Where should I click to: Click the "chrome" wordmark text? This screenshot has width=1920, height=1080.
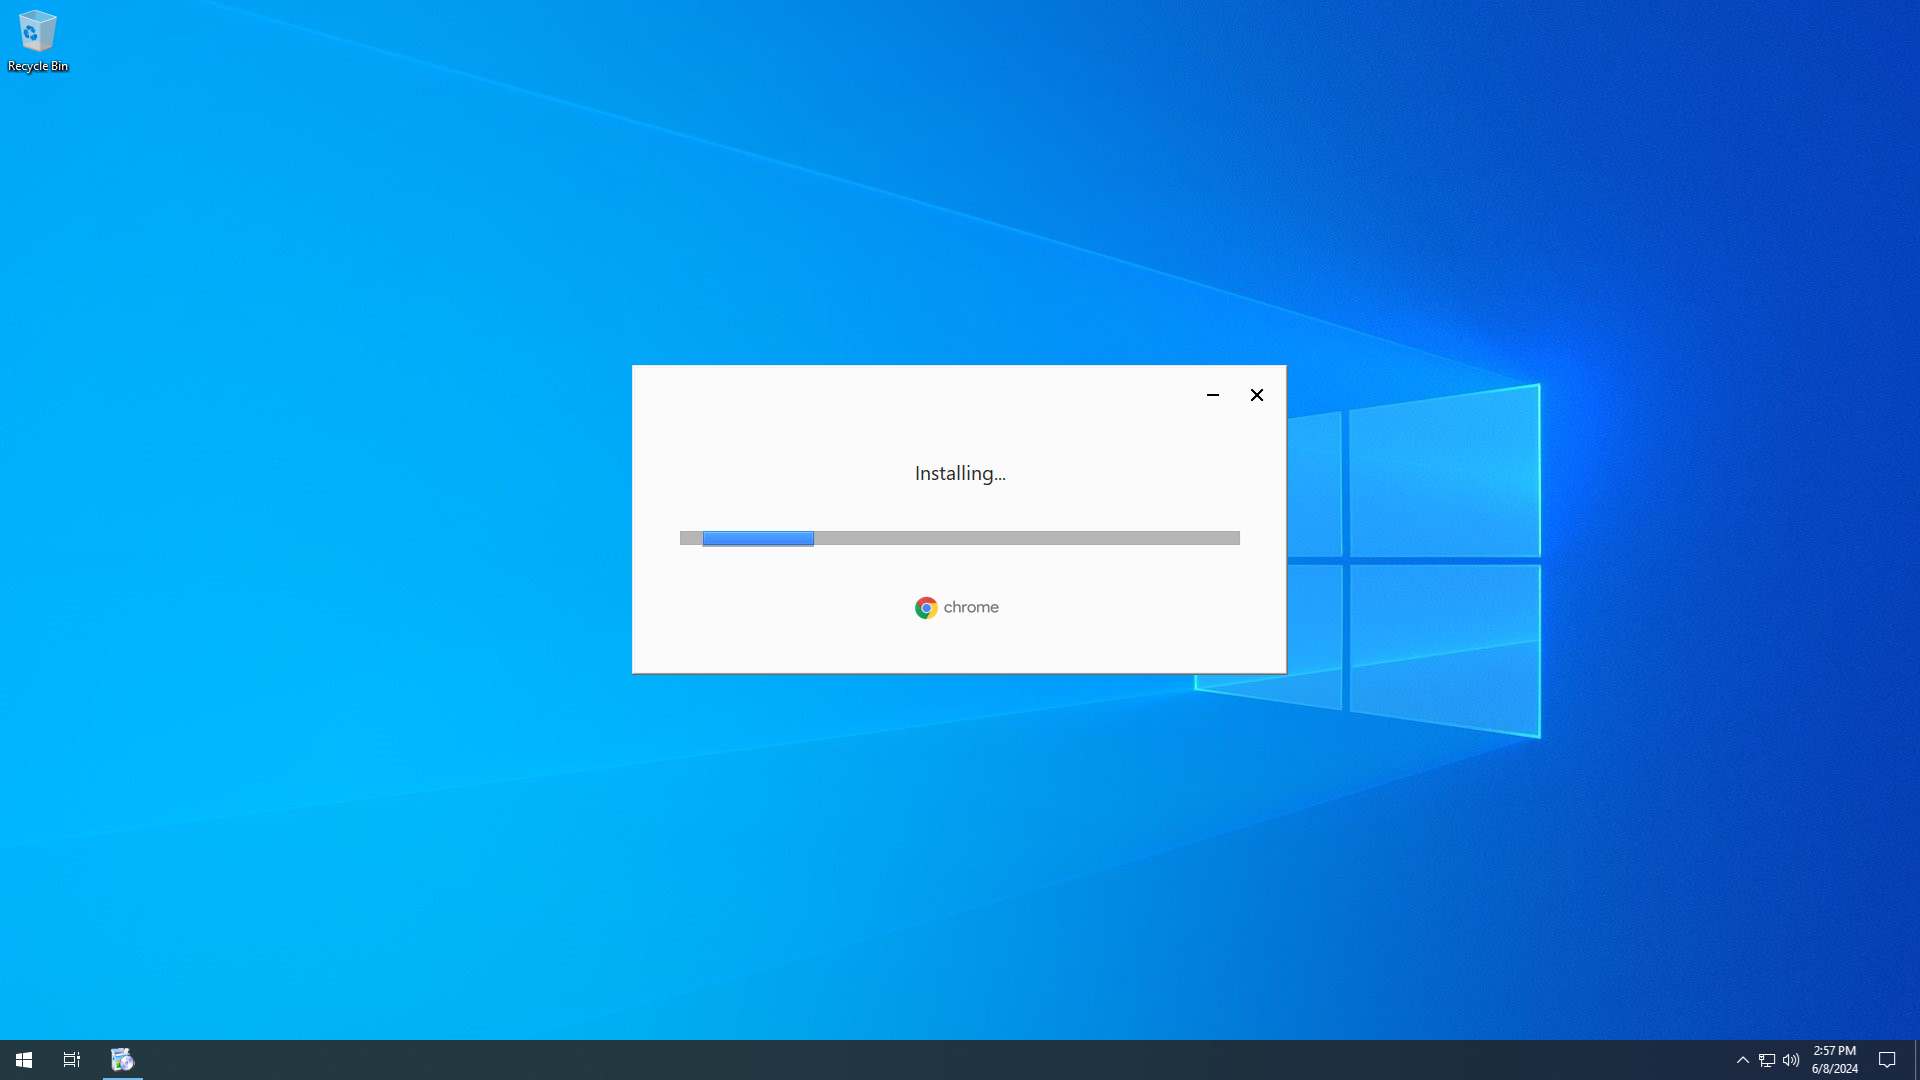(971, 608)
